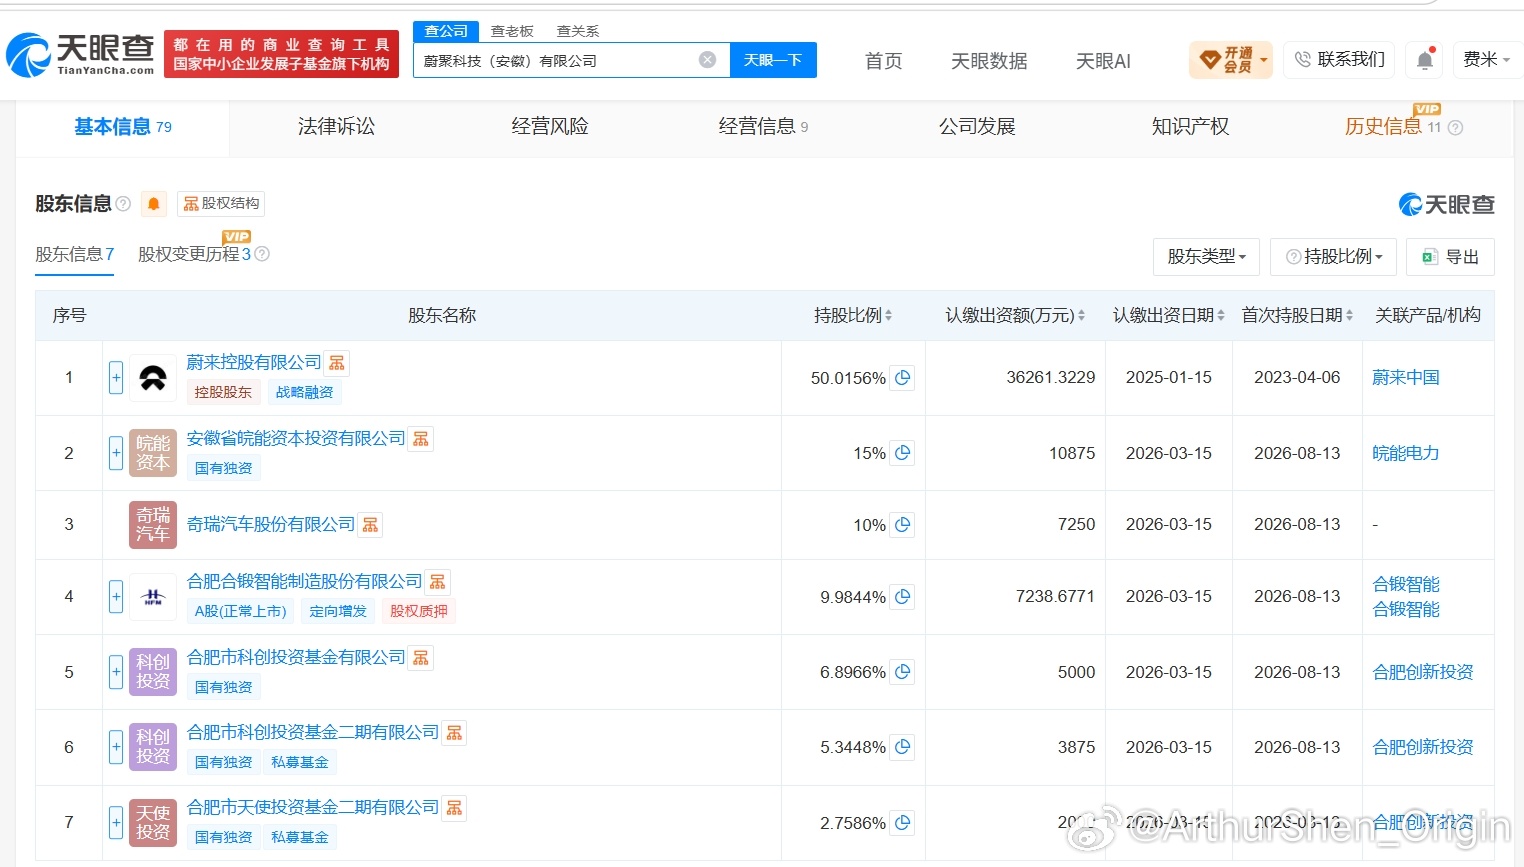Switch to the 法律诉讼 tab
This screenshot has height=867, width=1524.
[x=336, y=127]
